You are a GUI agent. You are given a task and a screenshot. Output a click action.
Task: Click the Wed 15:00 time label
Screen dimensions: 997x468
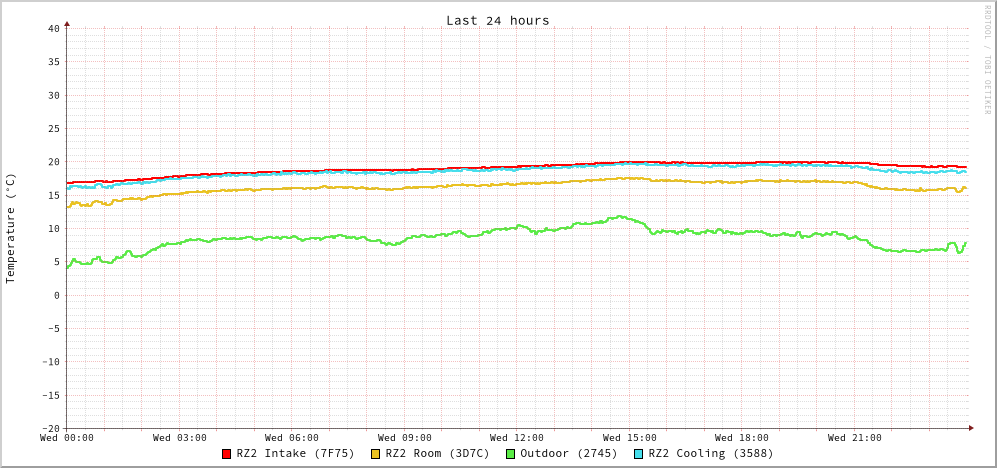coord(630,438)
